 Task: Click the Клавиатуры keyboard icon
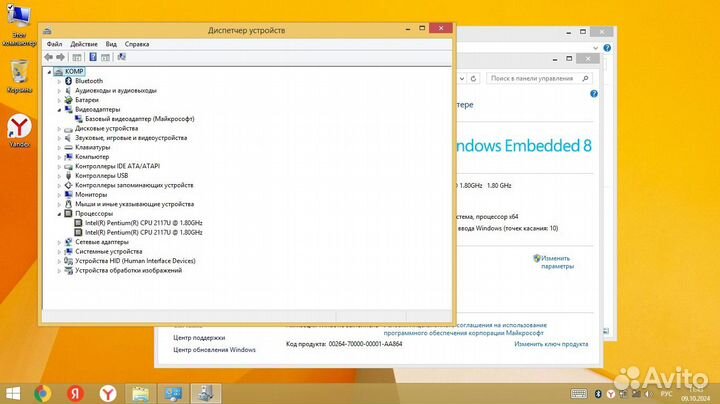[x=68, y=147]
